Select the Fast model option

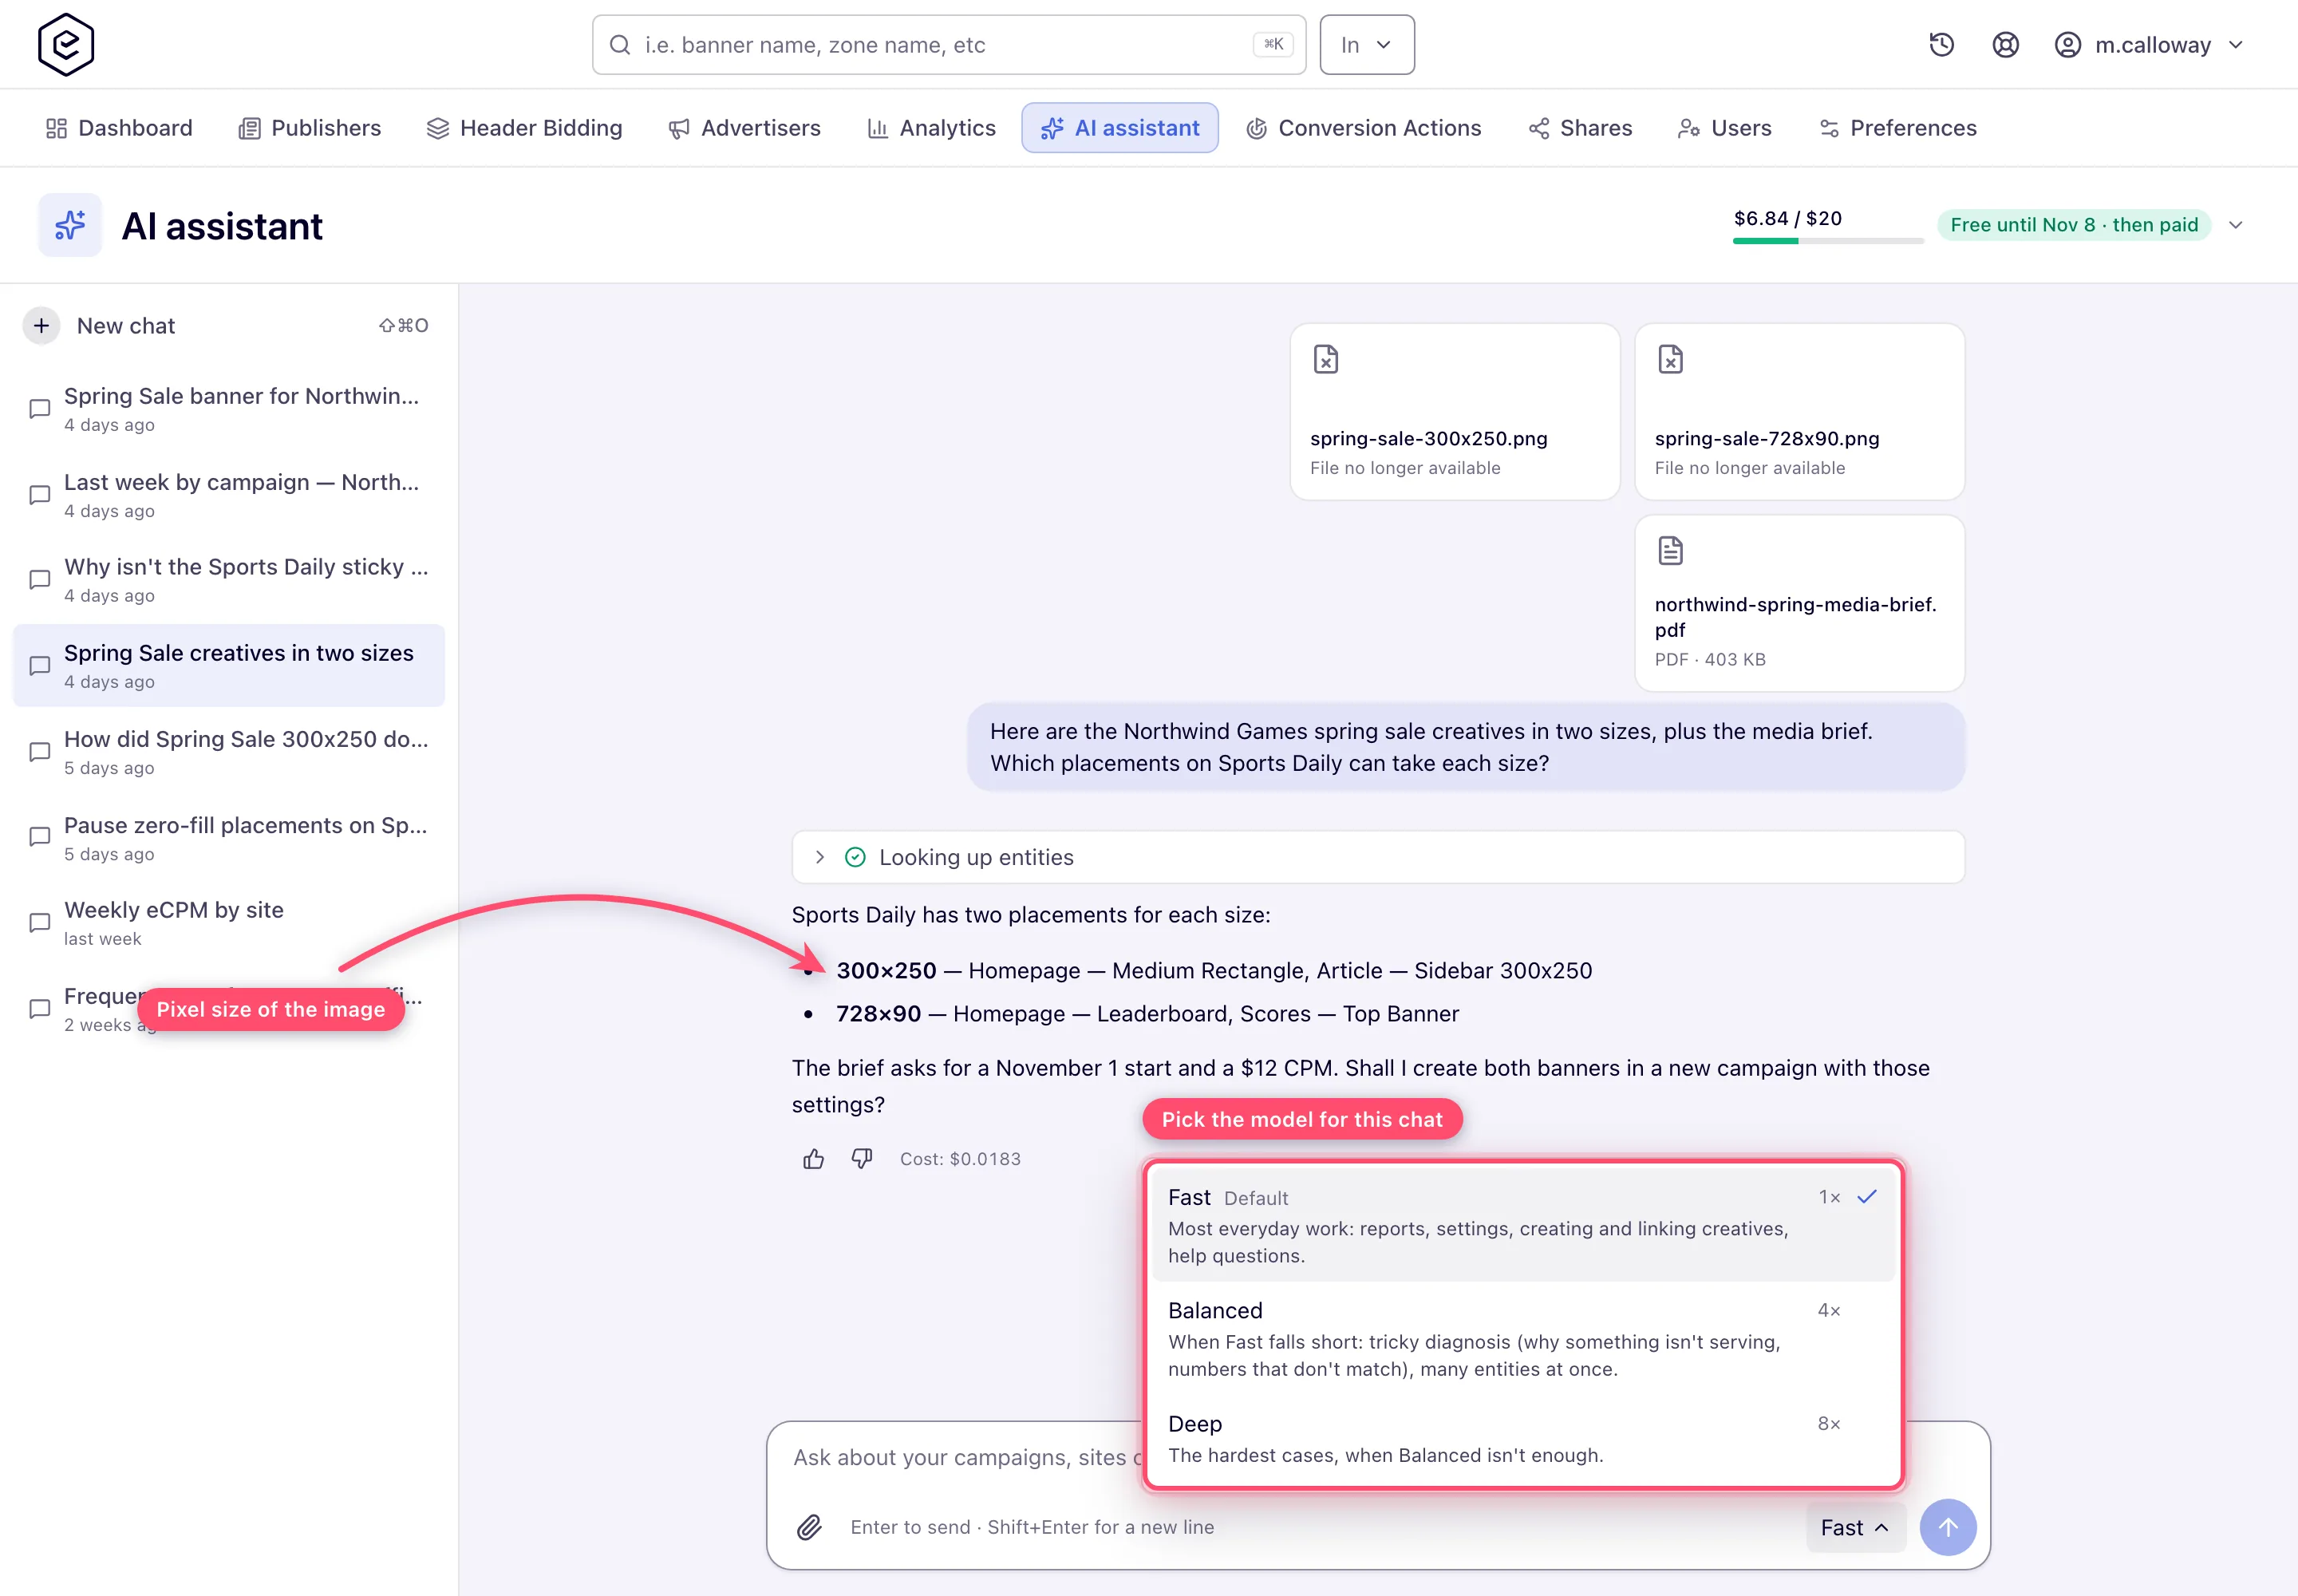click(1523, 1225)
